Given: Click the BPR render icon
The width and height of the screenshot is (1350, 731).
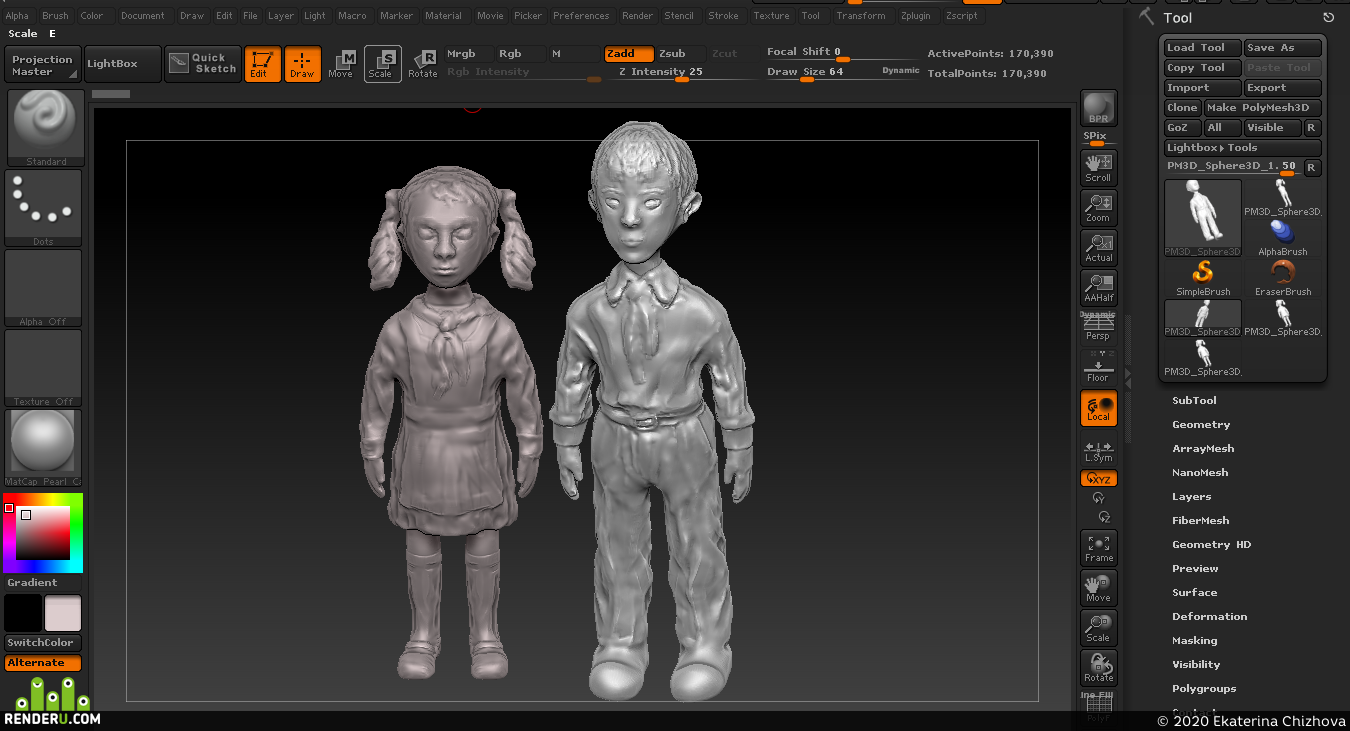Looking at the screenshot, I should (1098, 108).
